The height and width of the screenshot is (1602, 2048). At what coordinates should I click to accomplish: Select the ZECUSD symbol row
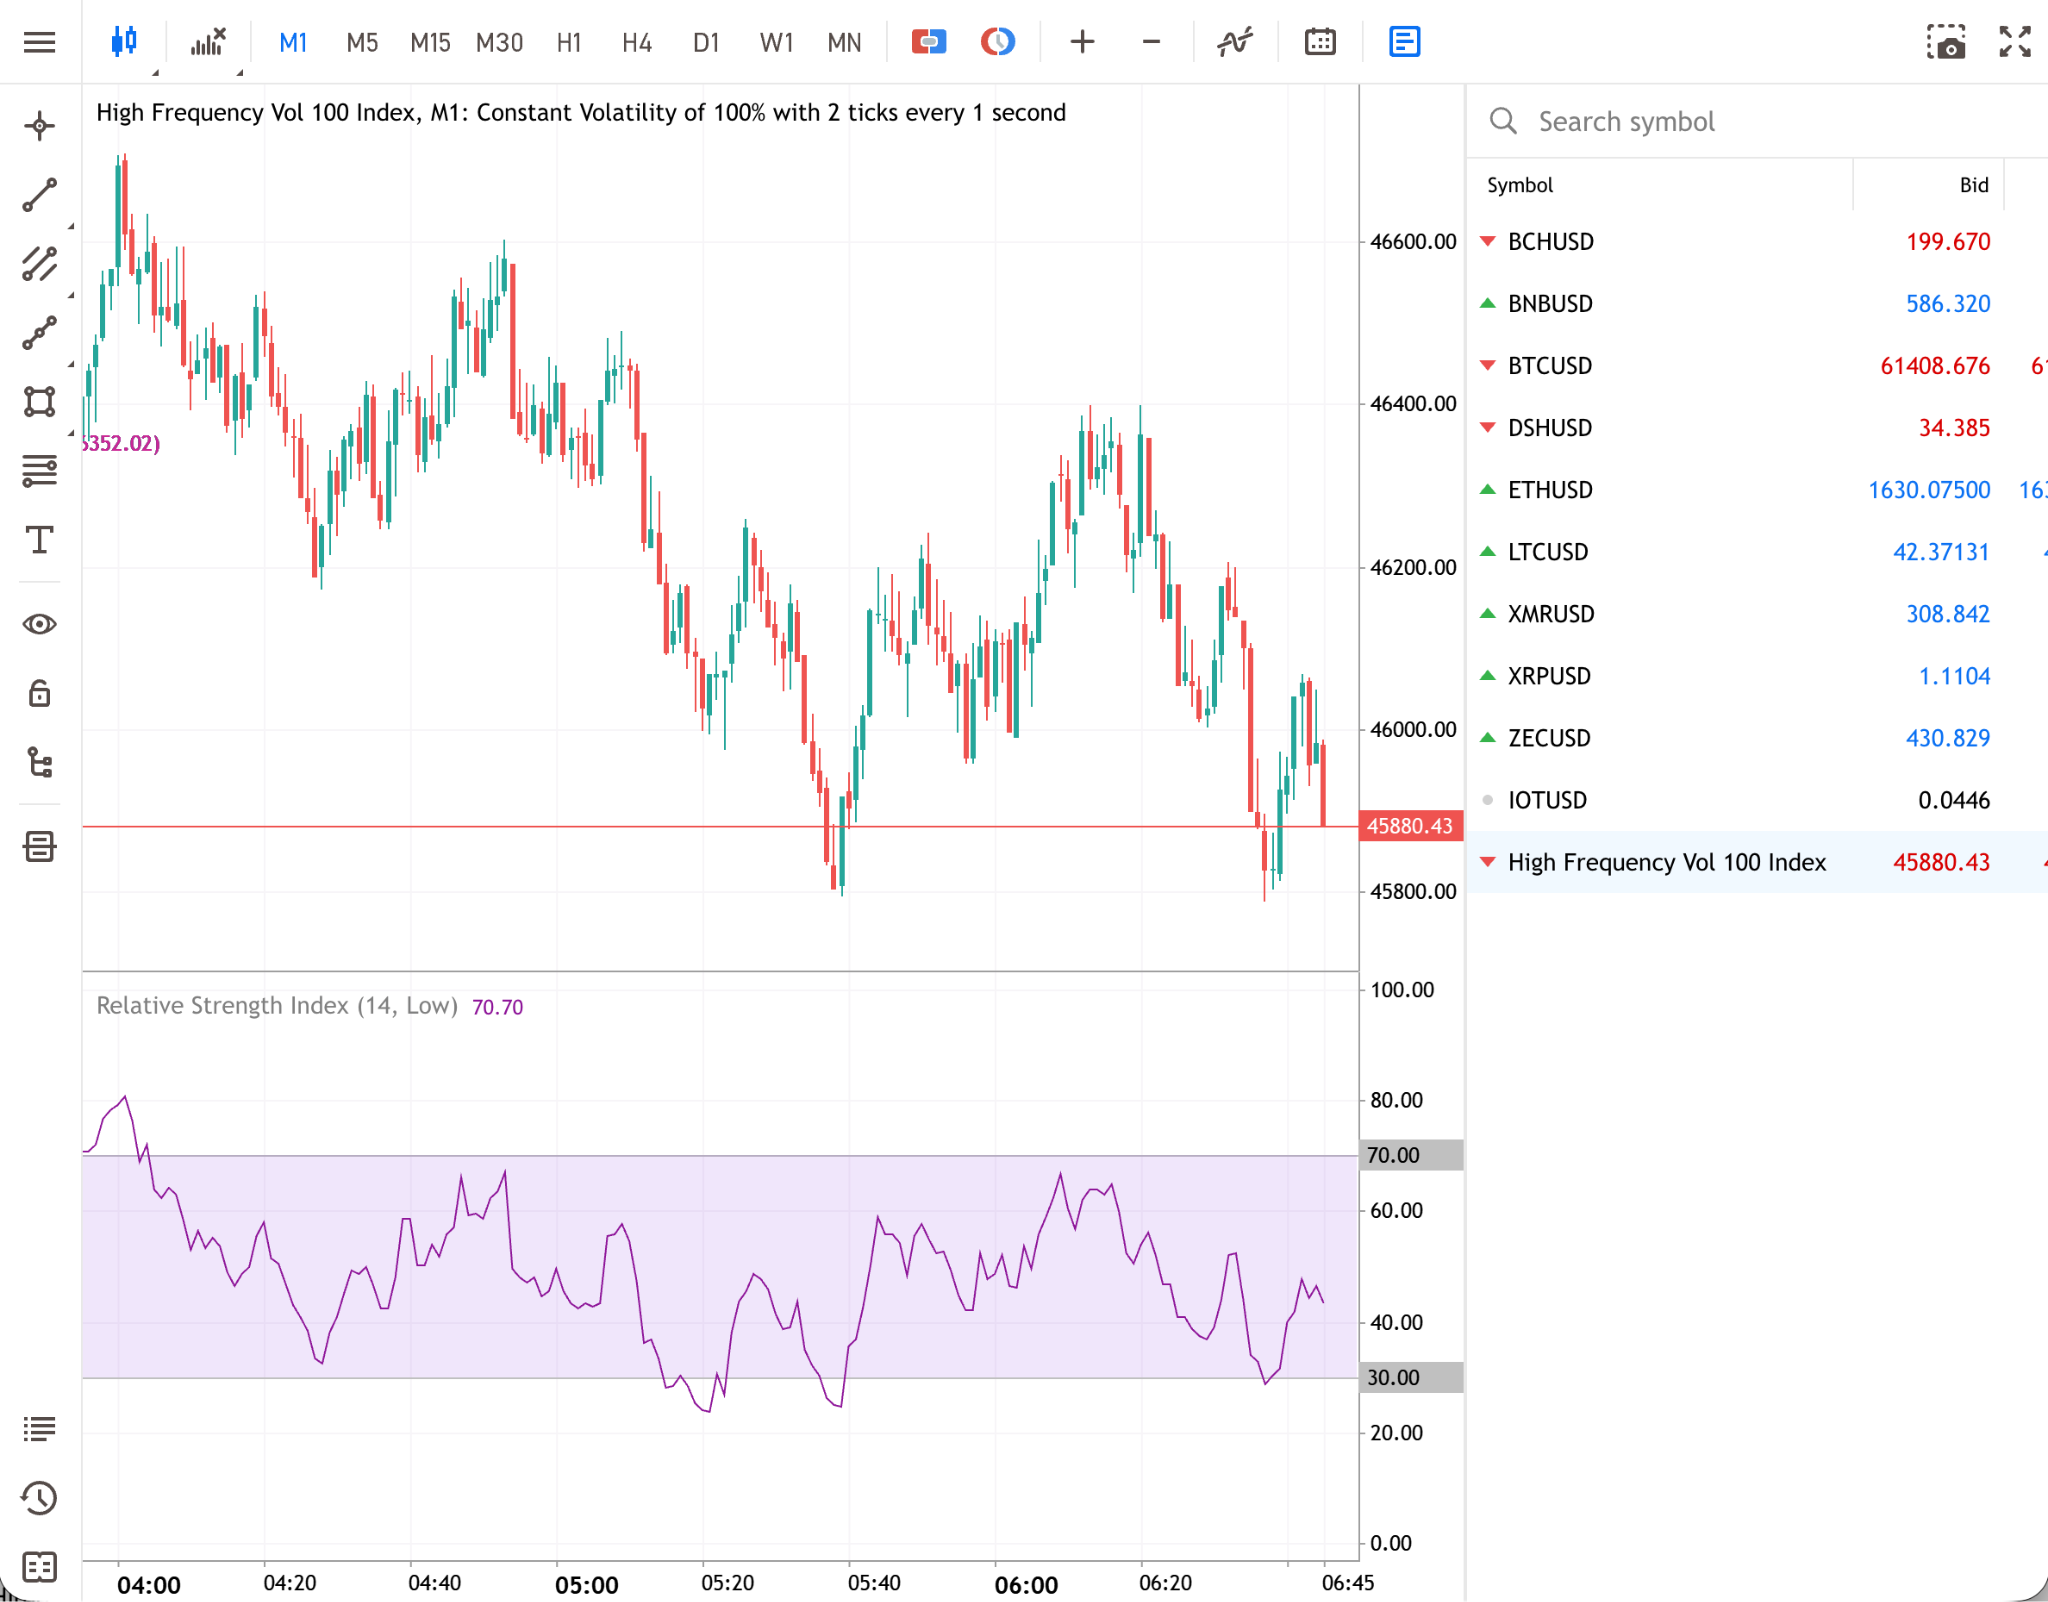coord(1757,738)
